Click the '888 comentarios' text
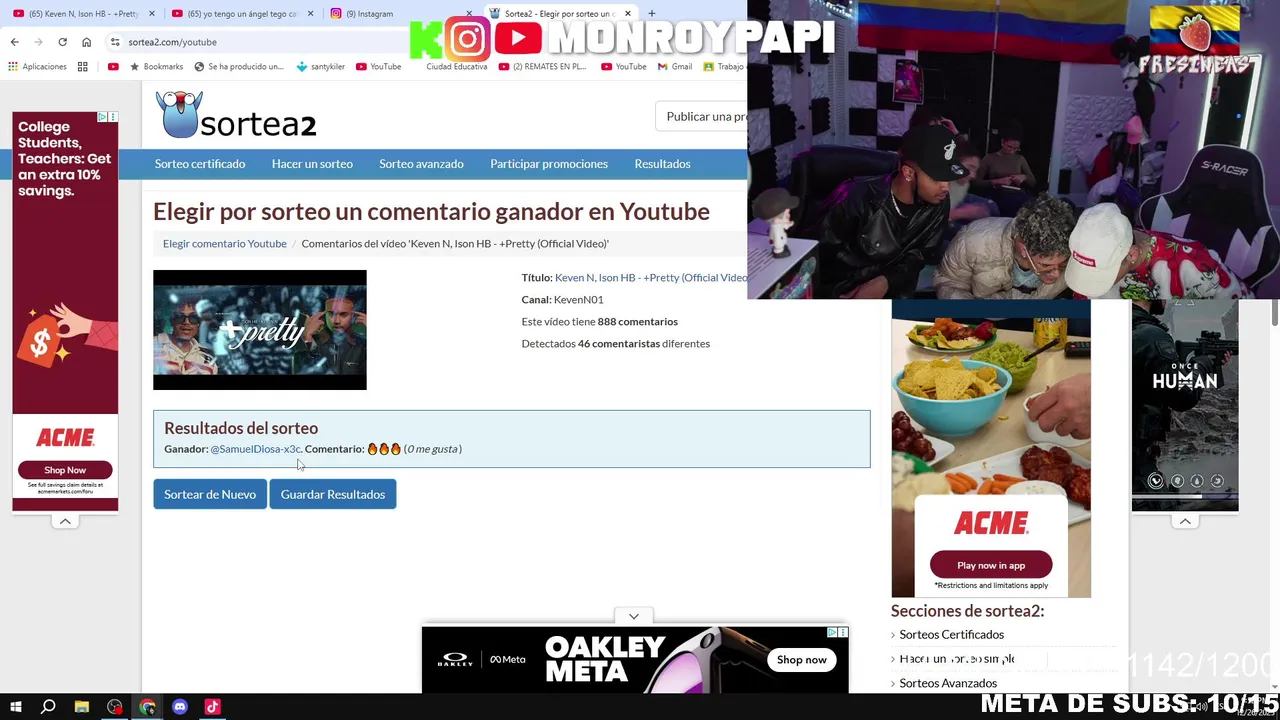Screen dimensions: 1280x720 point(638,321)
